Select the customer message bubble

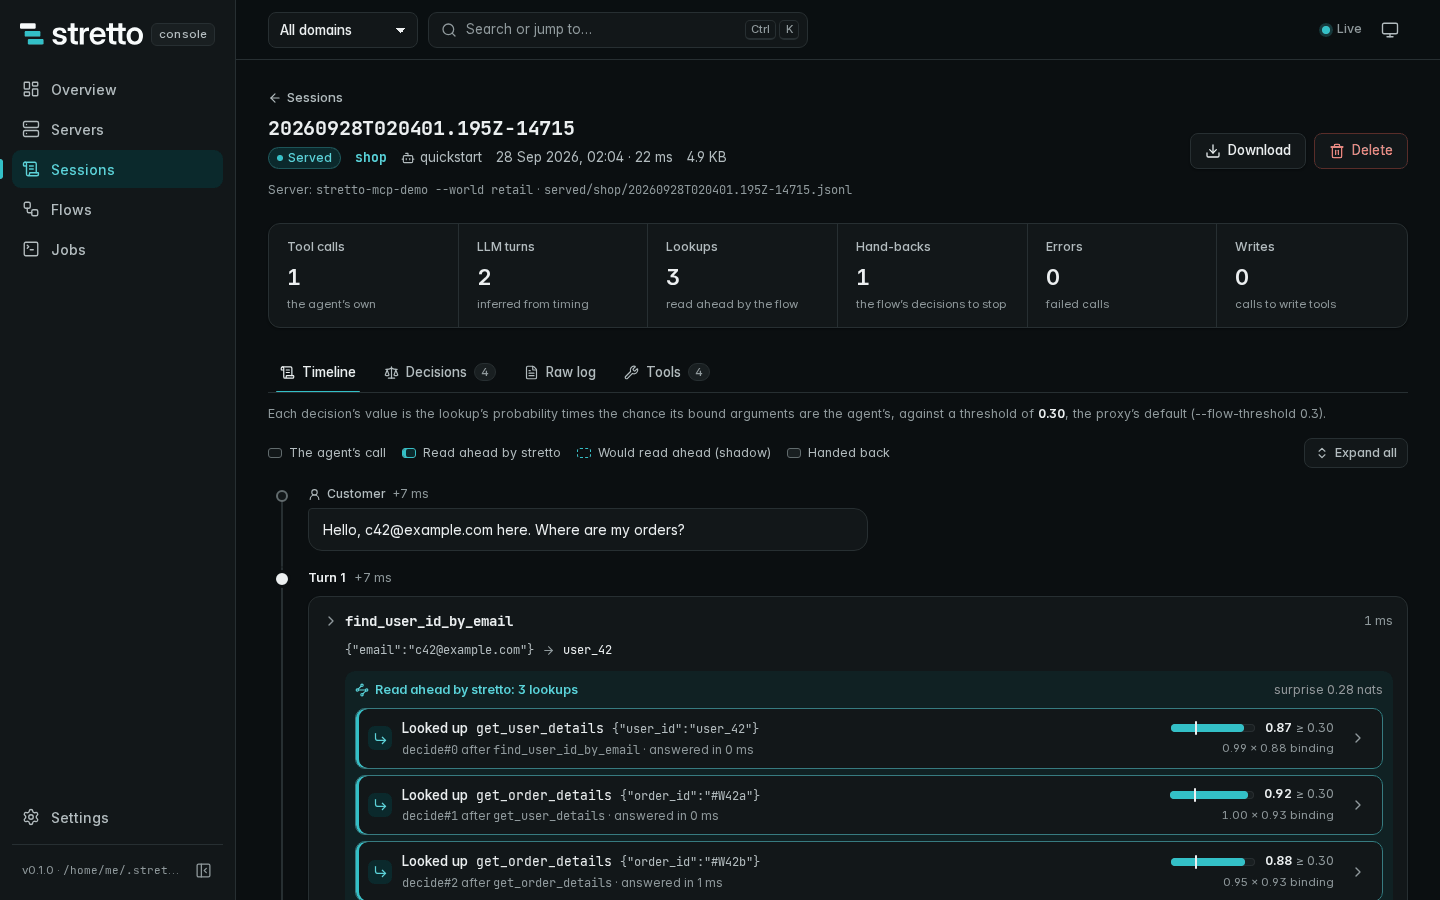click(x=587, y=530)
